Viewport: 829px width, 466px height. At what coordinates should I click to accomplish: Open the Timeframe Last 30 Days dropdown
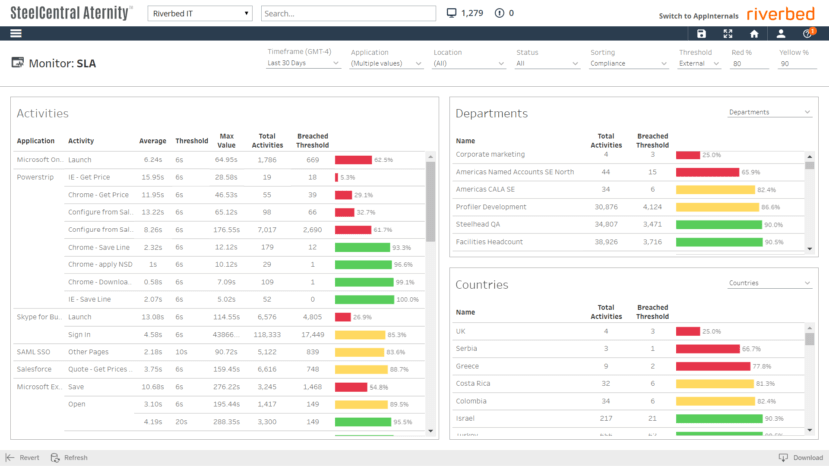(302, 63)
